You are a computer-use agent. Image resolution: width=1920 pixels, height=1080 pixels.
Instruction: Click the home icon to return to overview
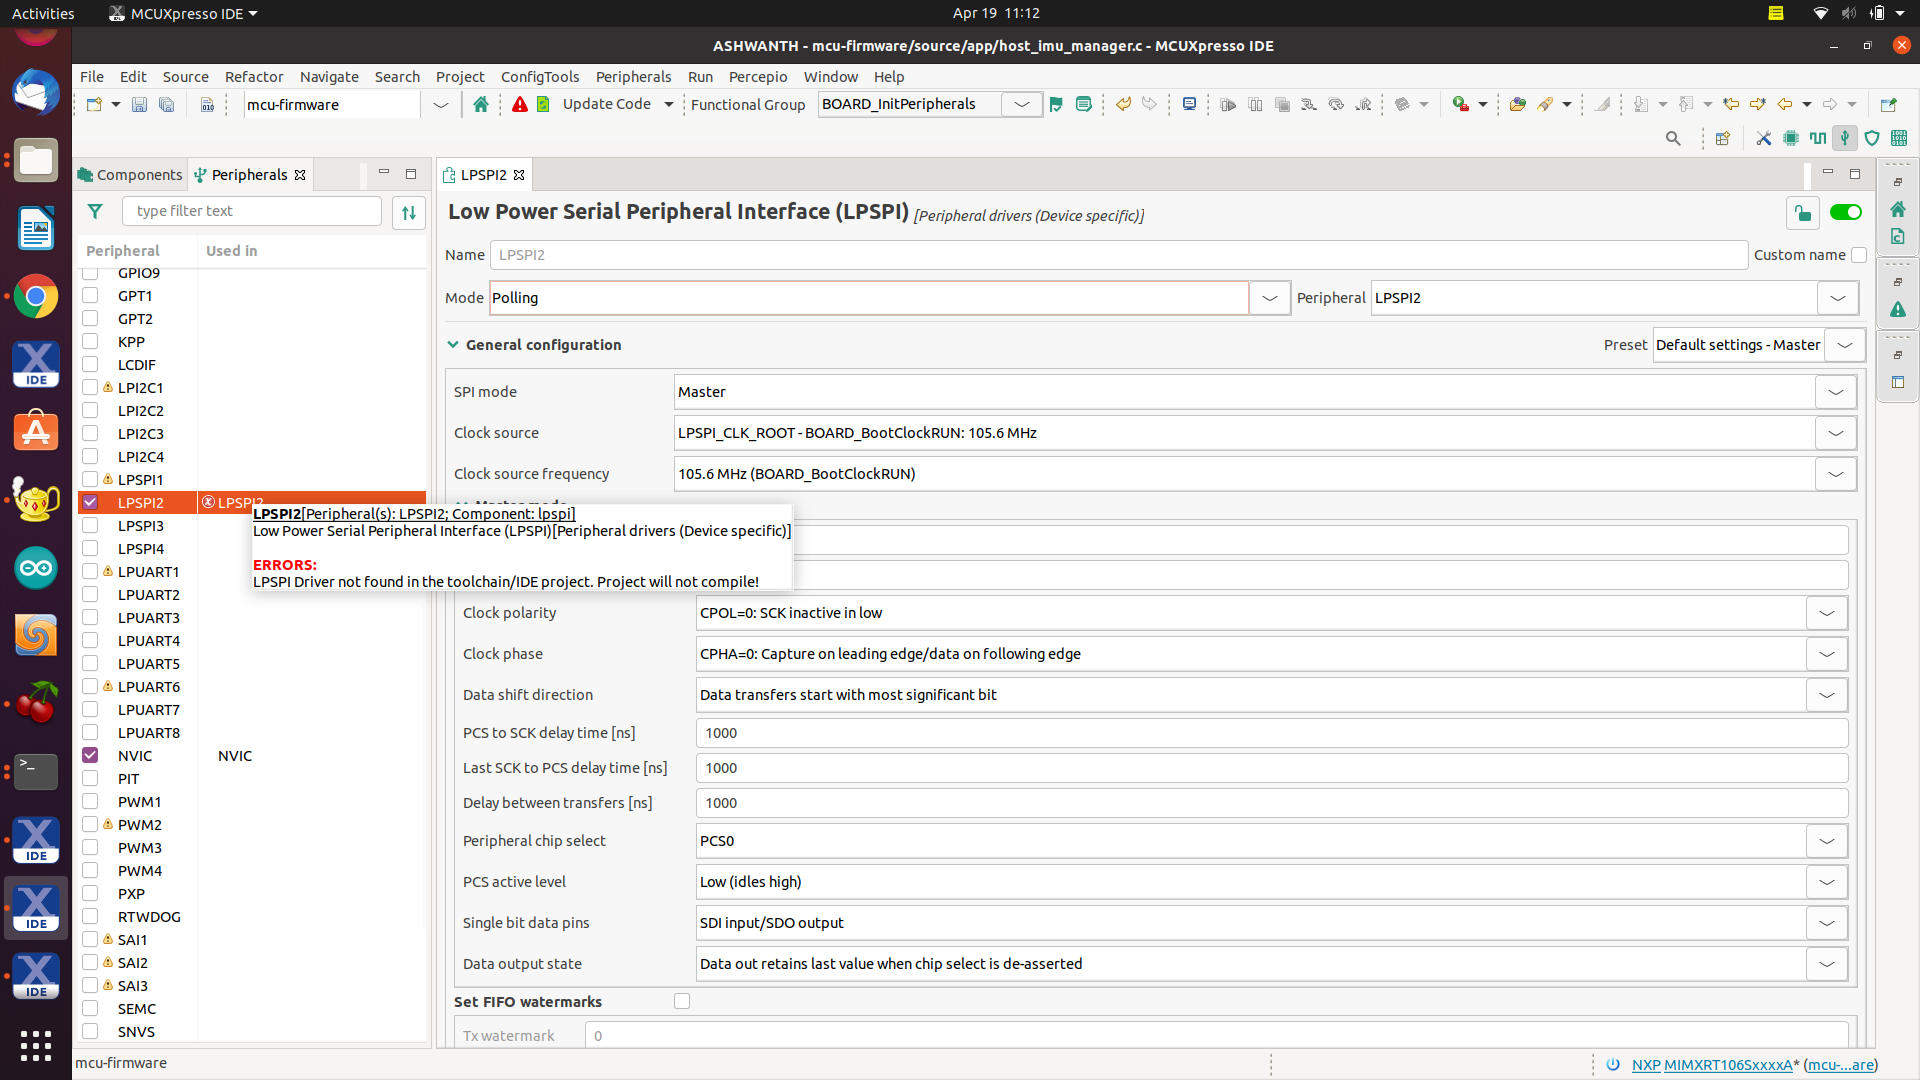[x=481, y=104]
